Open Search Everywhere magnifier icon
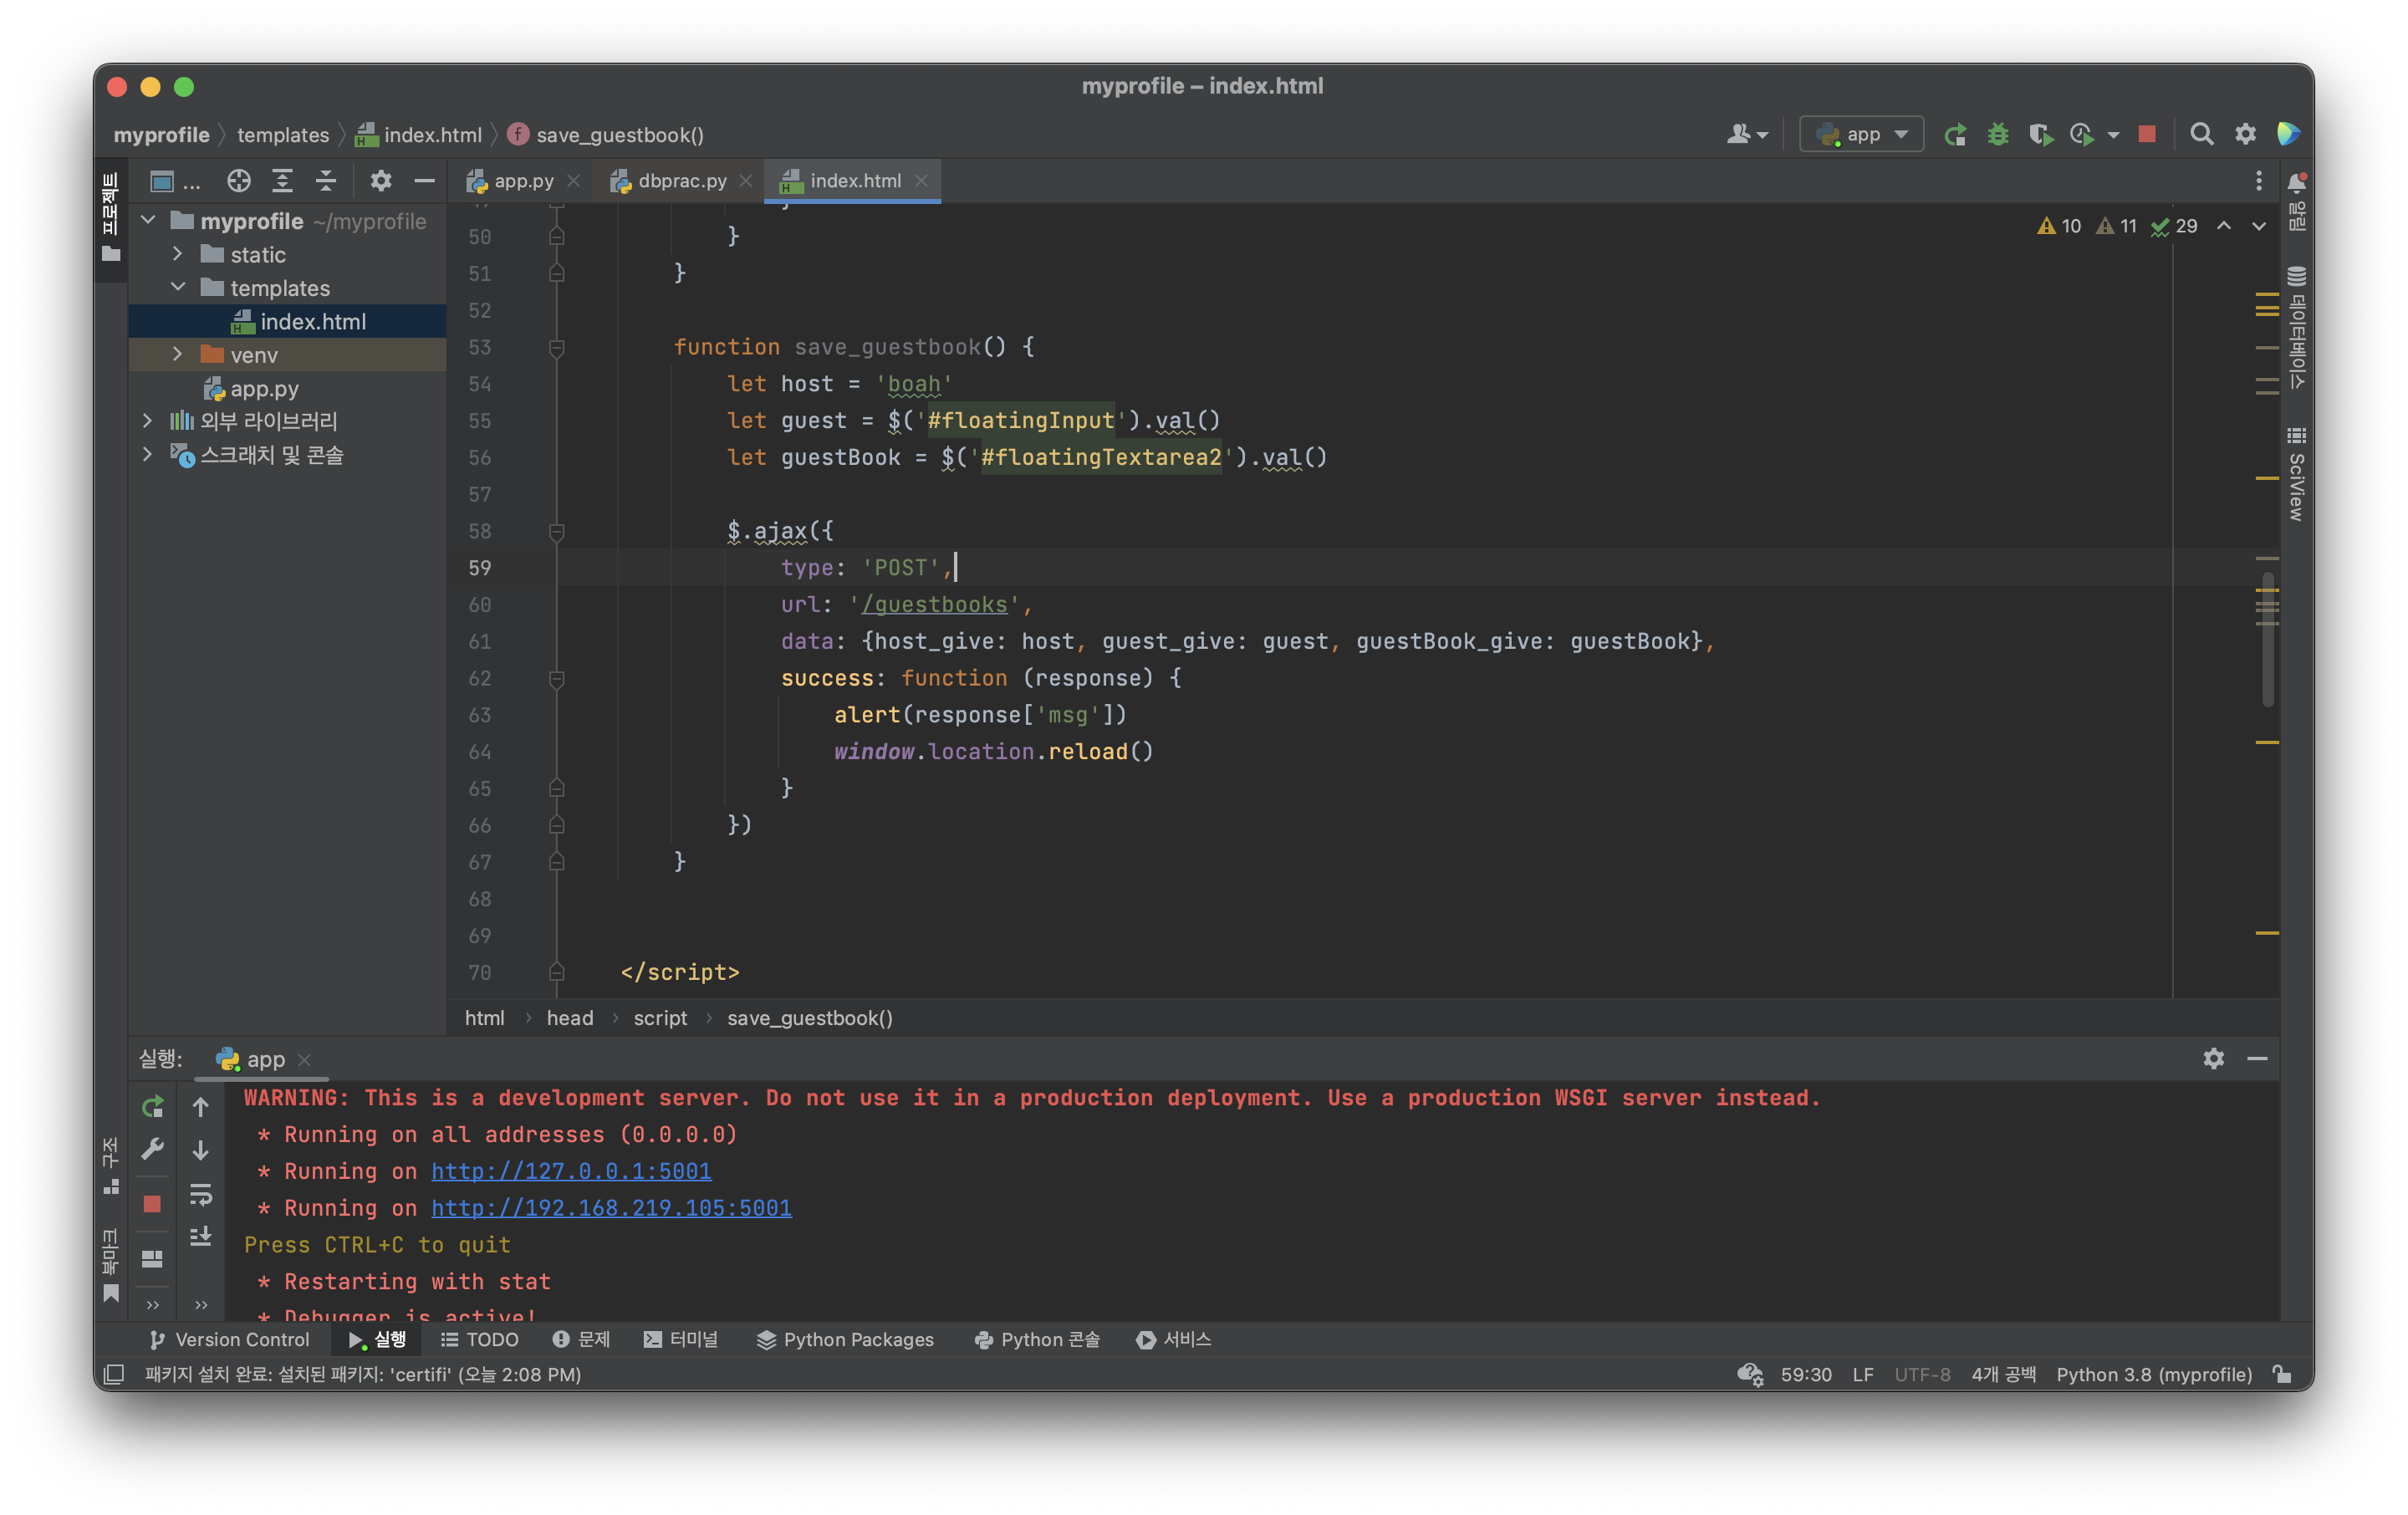The height and width of the screenshot is (1515, 2408). click(x=2201, y=134)
